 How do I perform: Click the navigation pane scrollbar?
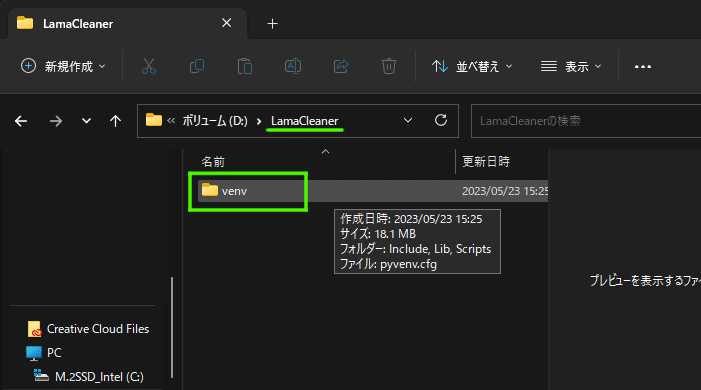172,327
